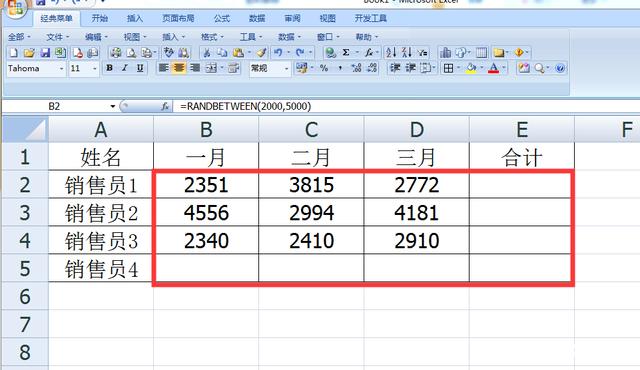Toggle bold formatting

(x=109, y=68)
